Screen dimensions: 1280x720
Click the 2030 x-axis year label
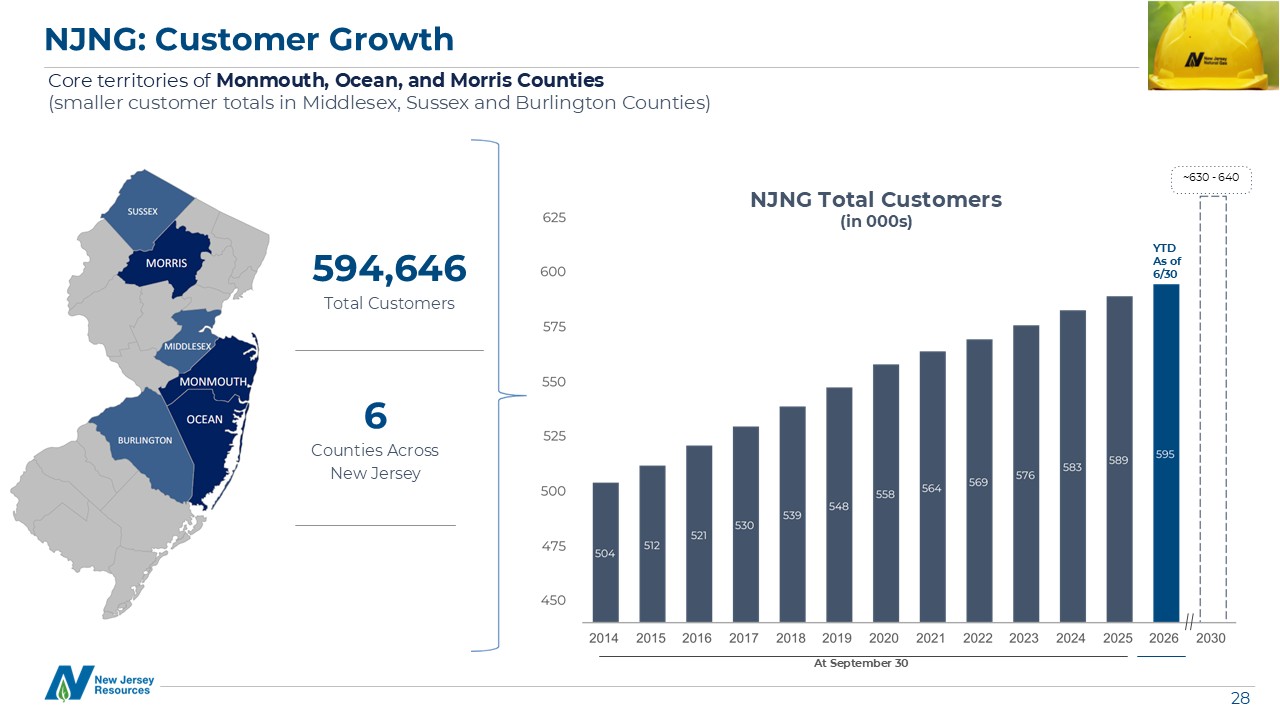click(1211, 638)
